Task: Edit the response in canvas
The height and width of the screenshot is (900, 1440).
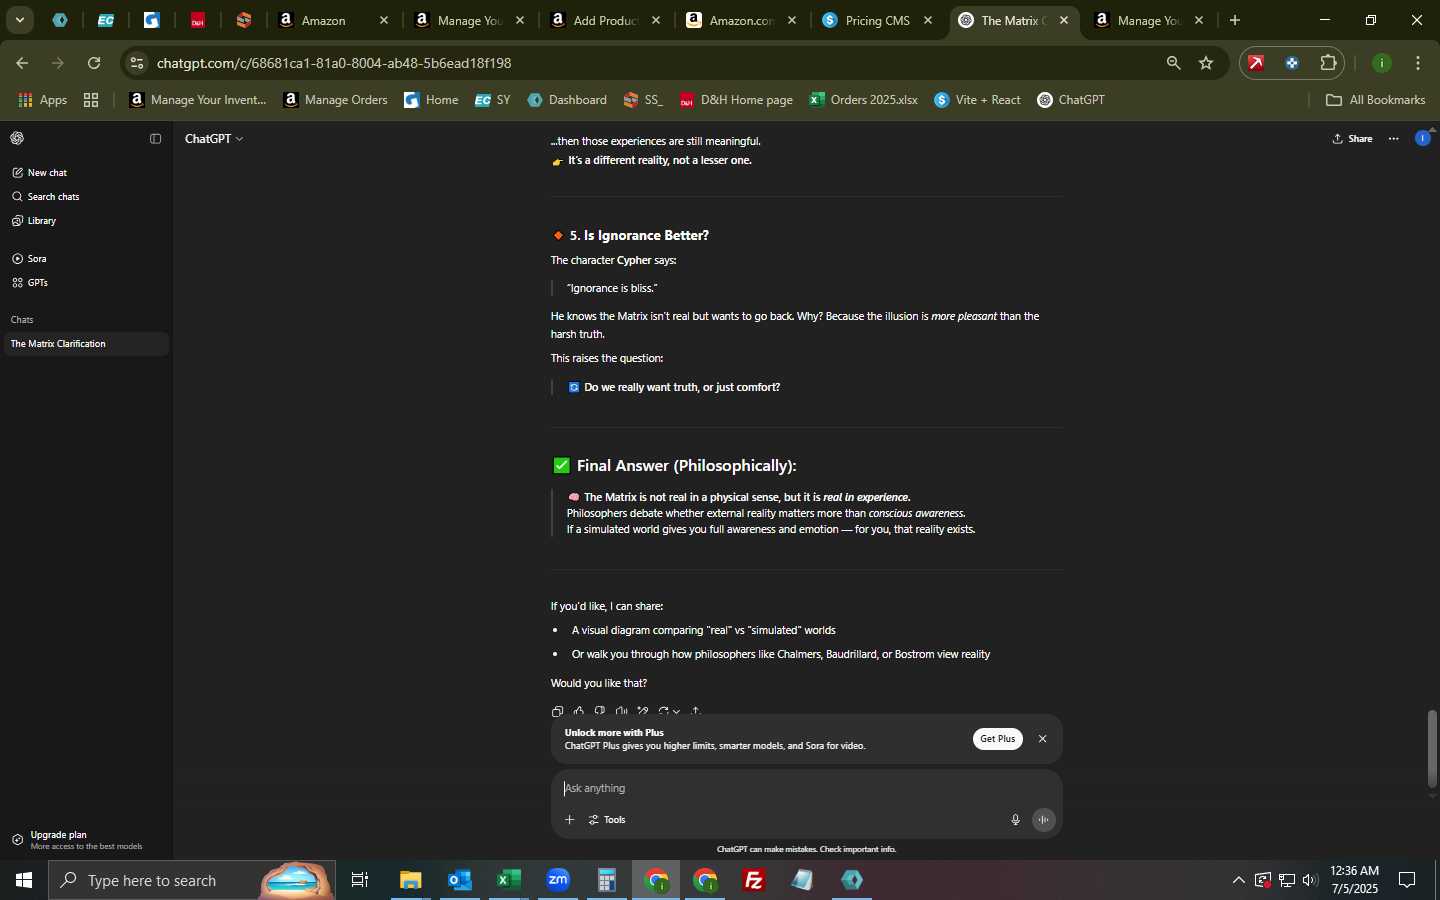Action: (642, 711)
